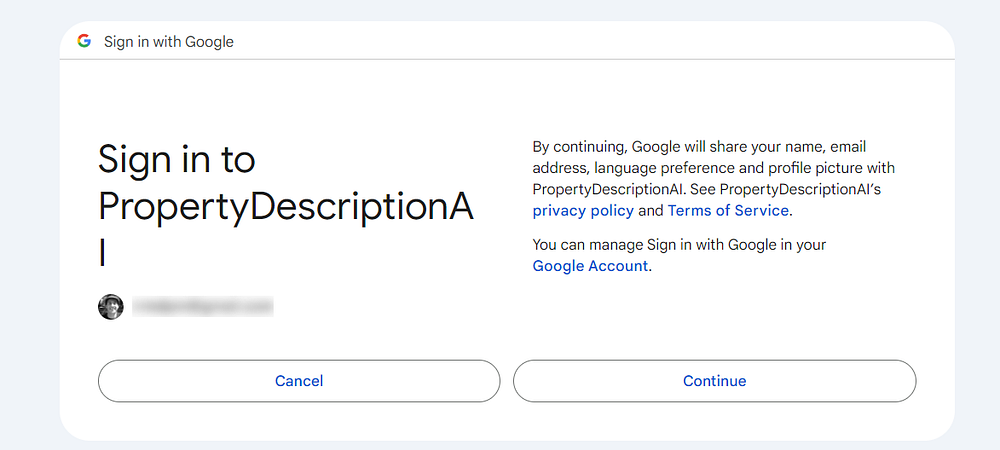Click the lone "I" on heading's last line
Viewport: 1000px width, 450px height.
(x=103, y=252)
